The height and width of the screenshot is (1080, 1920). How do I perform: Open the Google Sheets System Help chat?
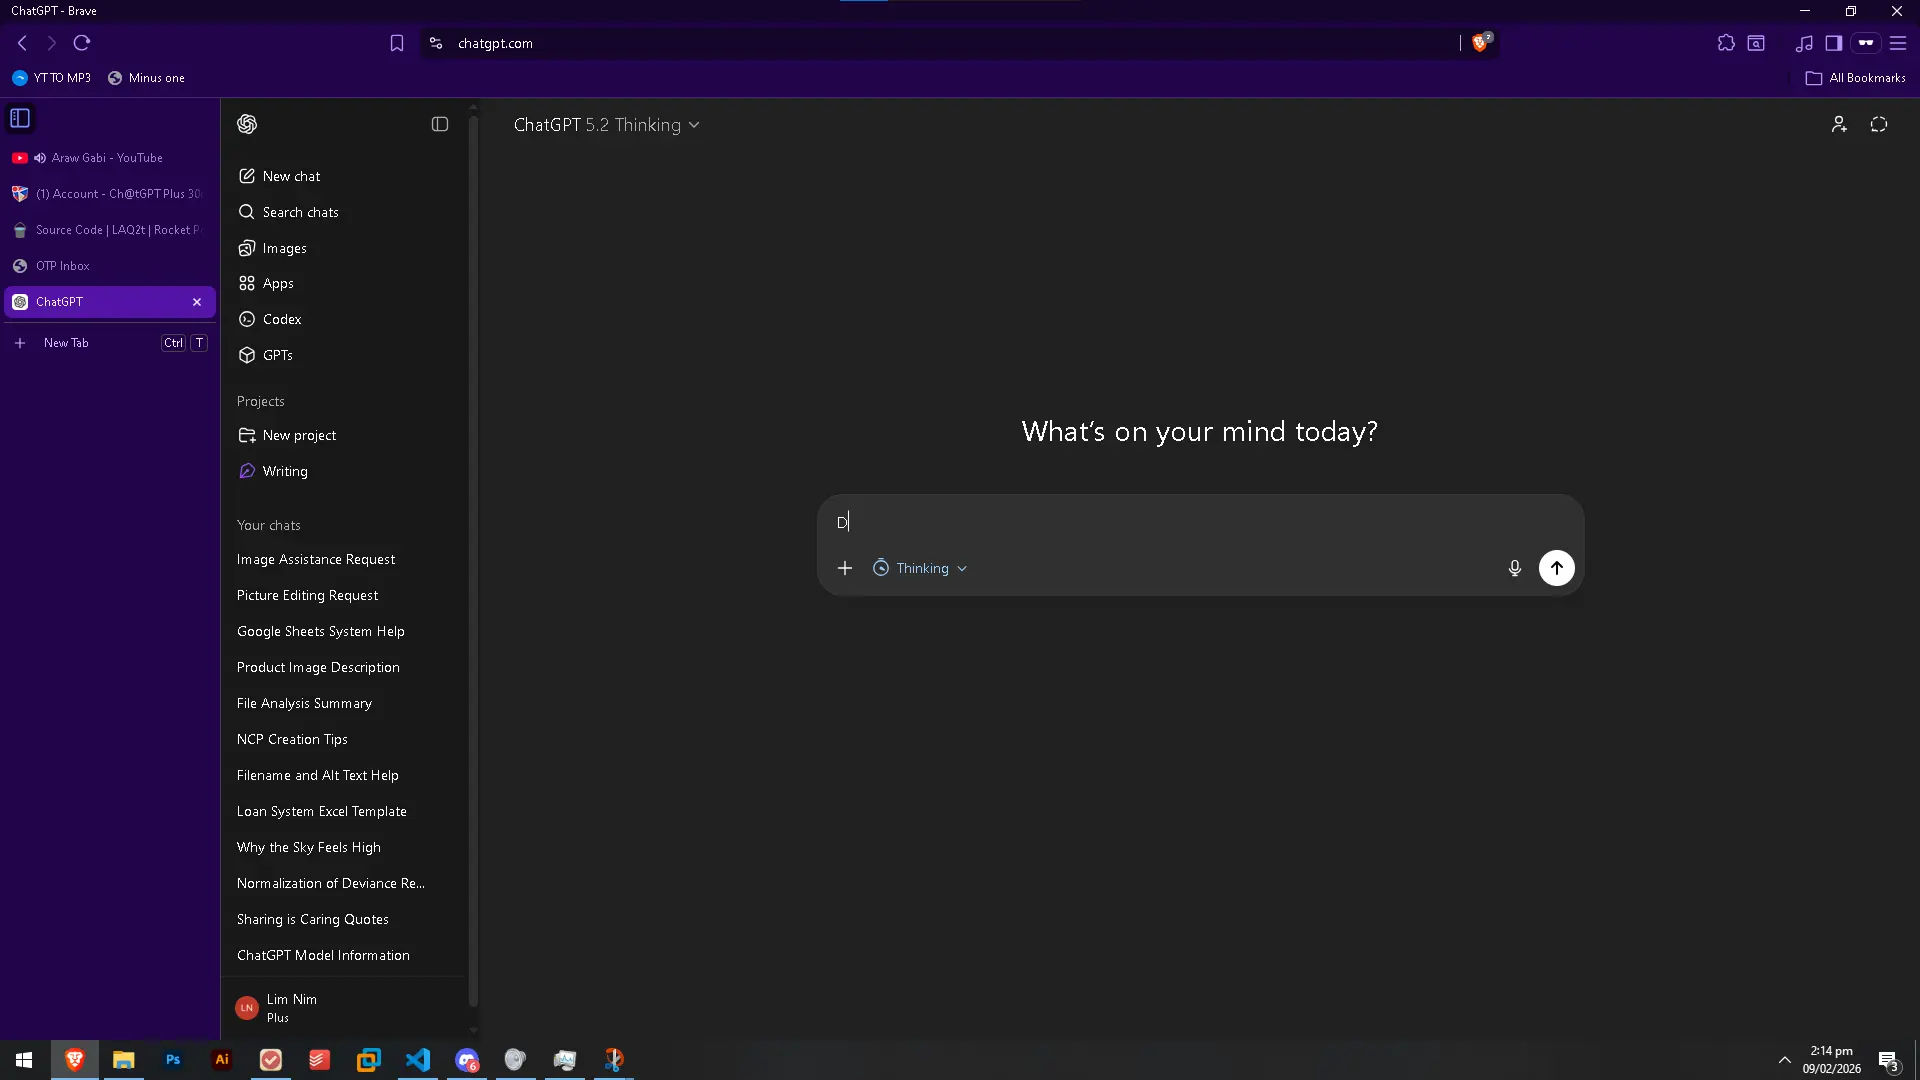tap(343, 631)
